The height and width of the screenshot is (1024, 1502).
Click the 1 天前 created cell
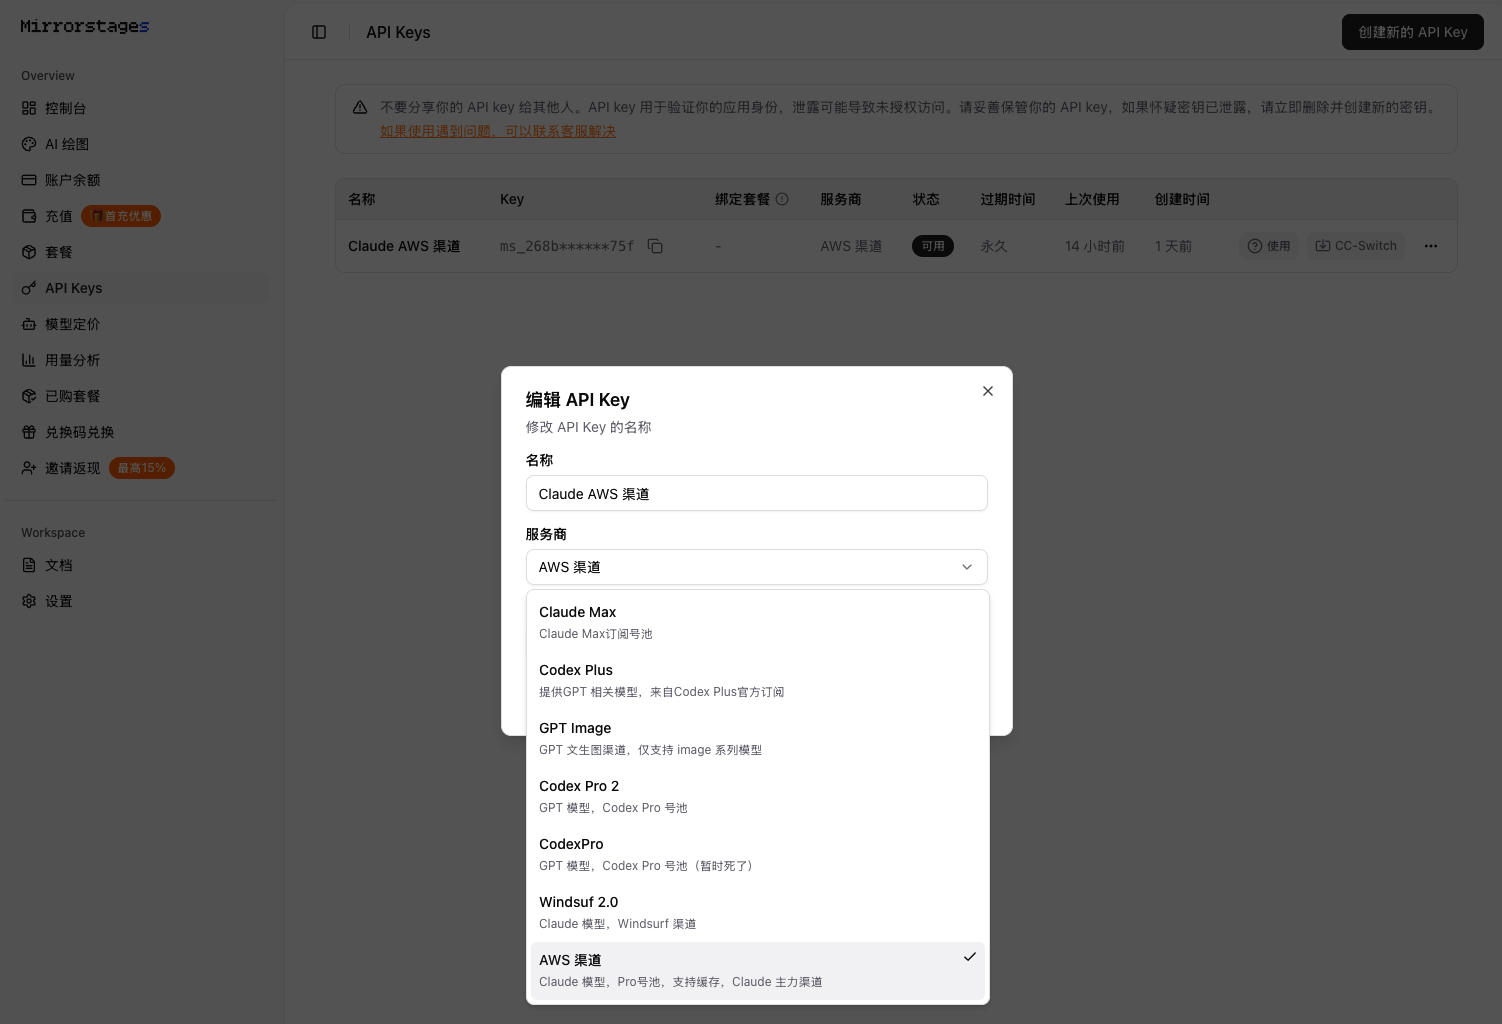tap(1174, 246)
